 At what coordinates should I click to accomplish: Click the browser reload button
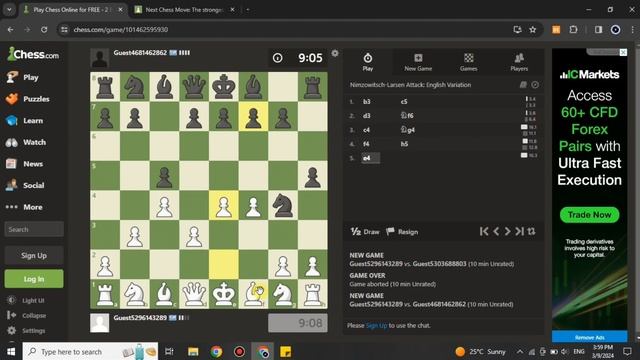[44, 29]
